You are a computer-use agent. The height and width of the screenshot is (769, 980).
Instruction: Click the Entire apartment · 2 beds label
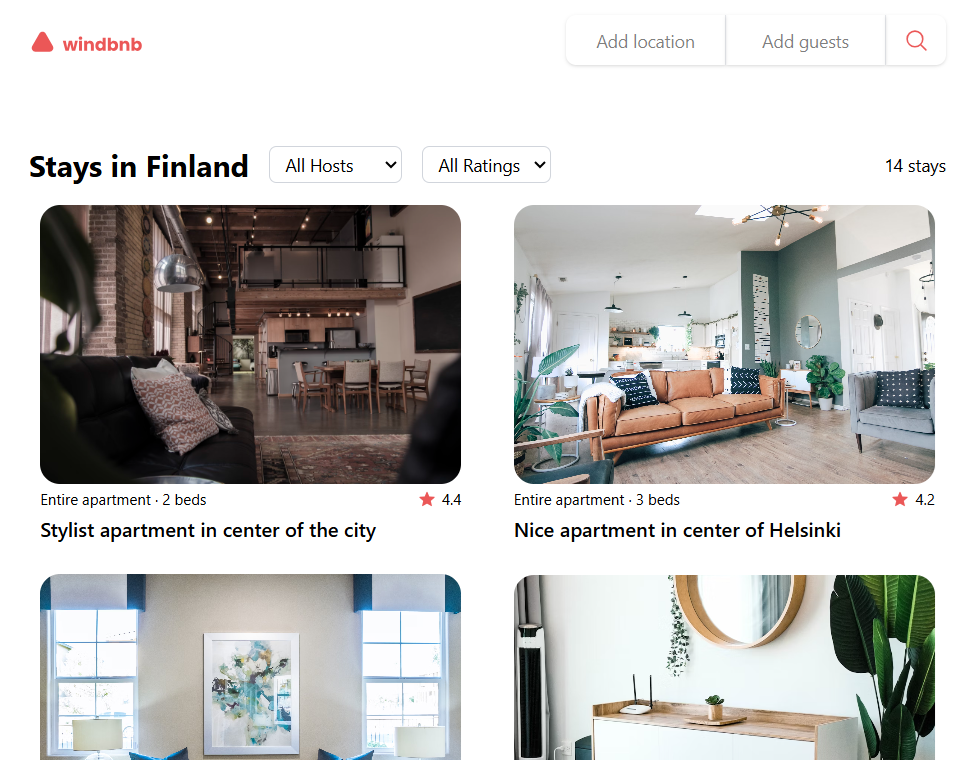[123, 500]
